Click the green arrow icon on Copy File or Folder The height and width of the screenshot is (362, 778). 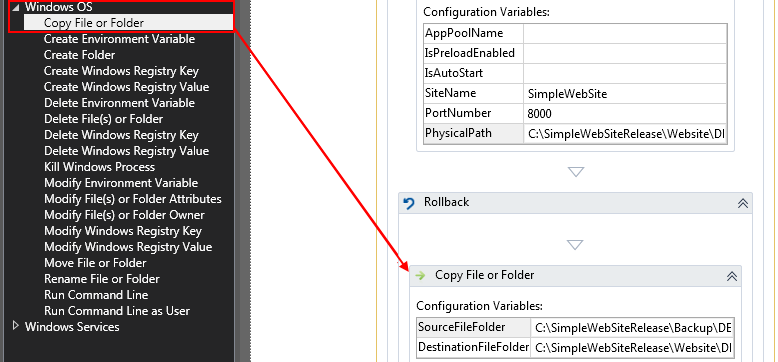pyautogui.click(x=421, y=276)
